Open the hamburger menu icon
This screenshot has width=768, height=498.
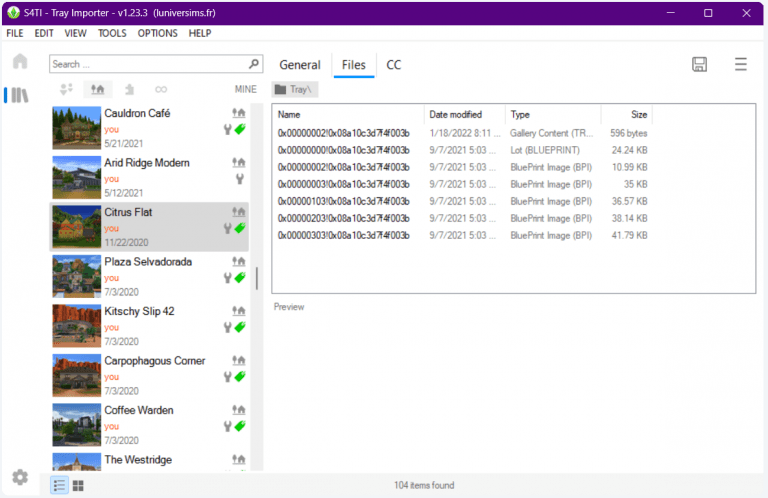[741, 64]
